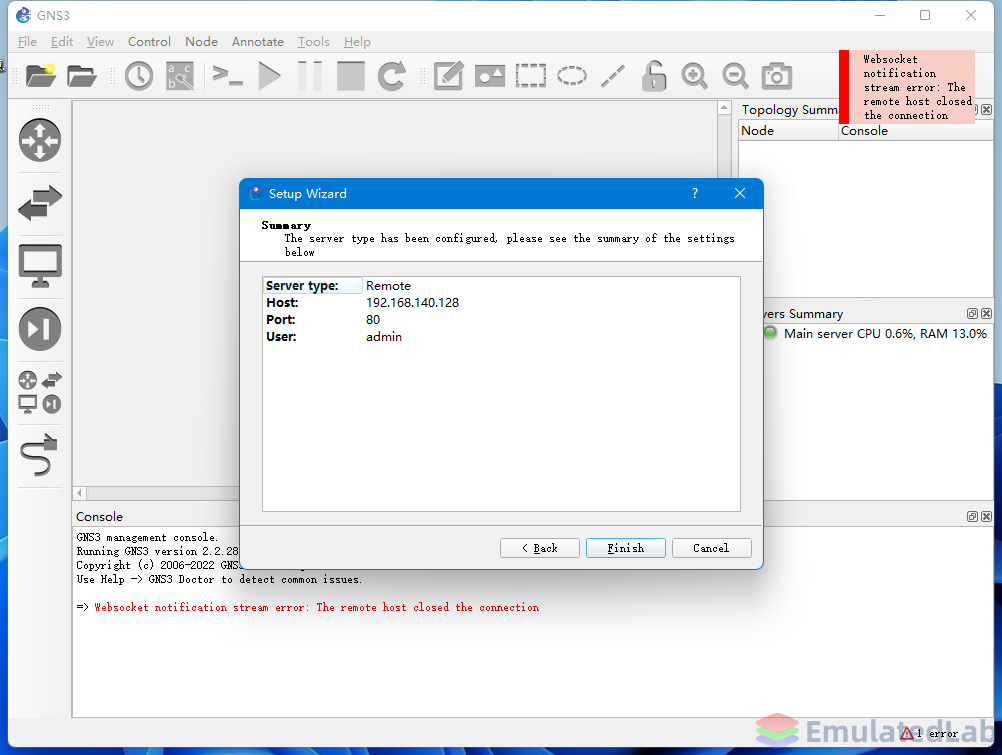This screenshot has width=1002, height=755.
Task: Stop all nodes with stop icon
Action: click(351, 76)
